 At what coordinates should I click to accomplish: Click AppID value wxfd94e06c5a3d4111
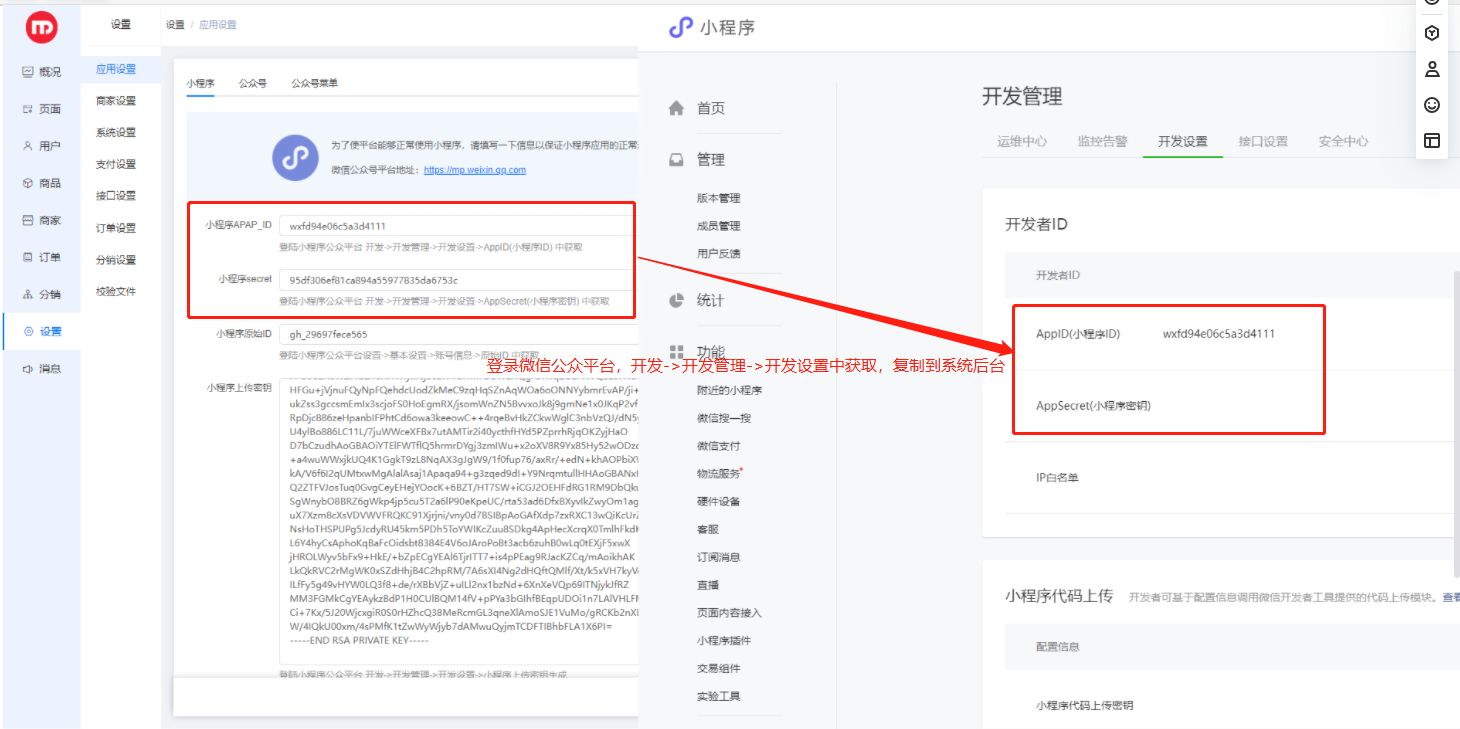1219,334
